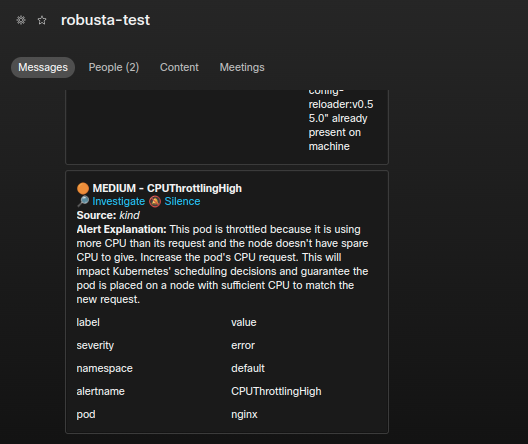Screen dimensions: 528x444
Task: Click the magnifying glass Investigate icon
Action: coord(83,201)
